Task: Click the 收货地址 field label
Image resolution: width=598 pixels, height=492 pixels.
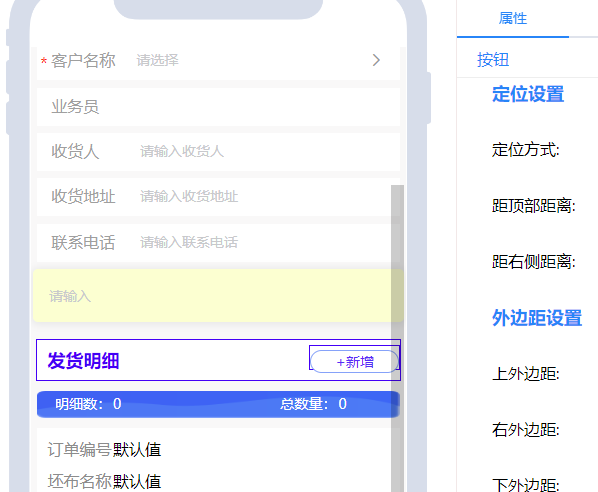Action: point(83,196)
